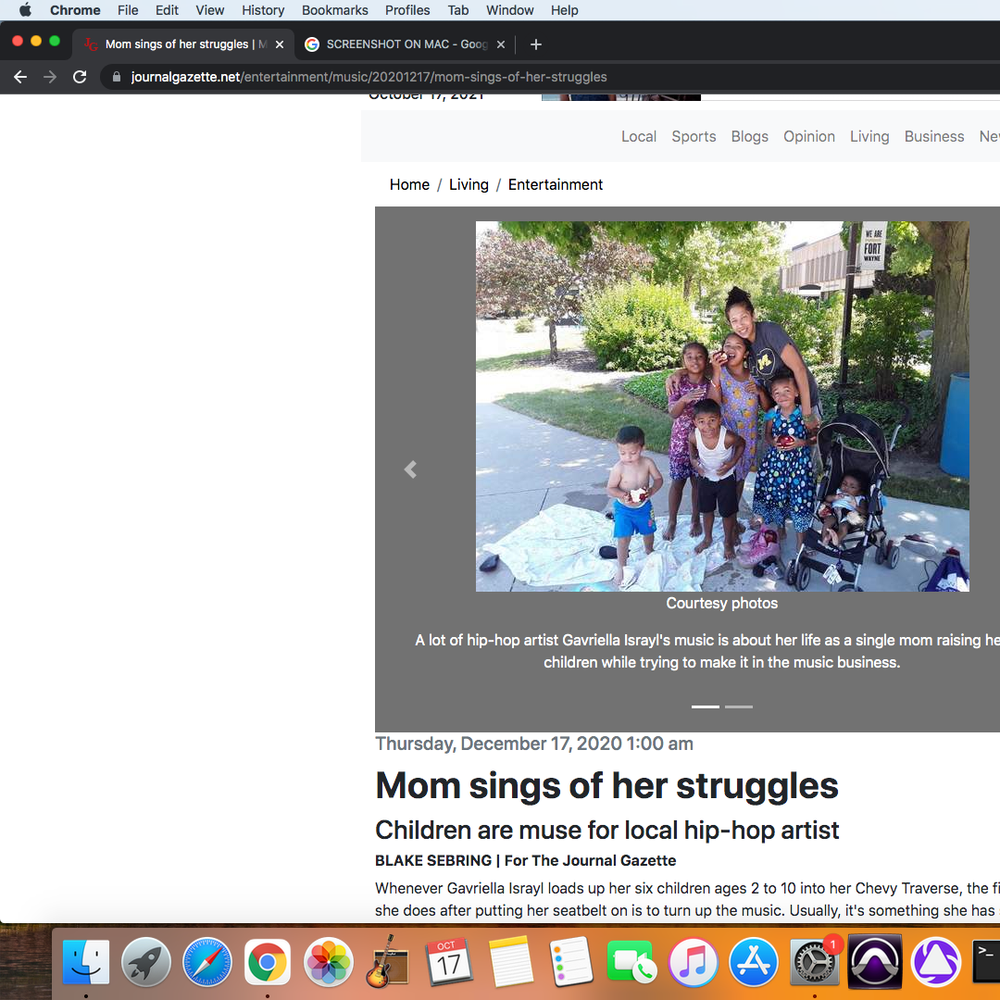Viewport: 1000px width, 1000px height.
Task: Close the Mom sings of her struggles tab
Action: tap(279, 45)
